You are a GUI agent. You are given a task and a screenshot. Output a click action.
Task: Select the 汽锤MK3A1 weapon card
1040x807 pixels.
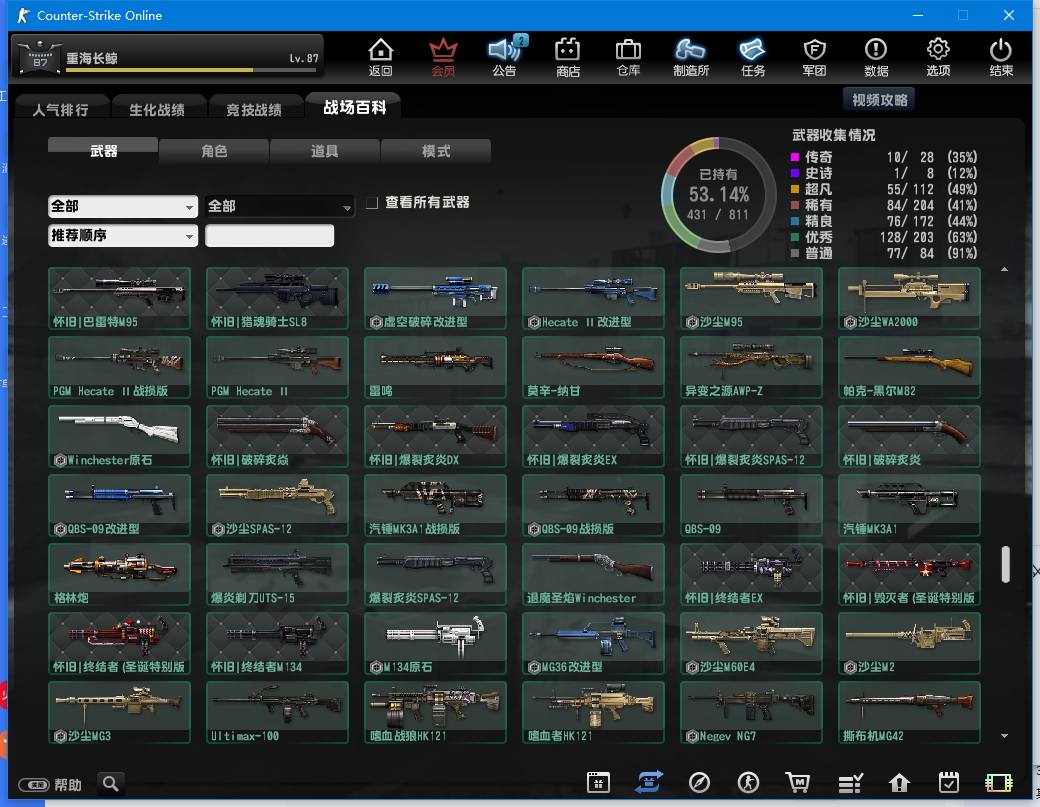pos(909,505)
